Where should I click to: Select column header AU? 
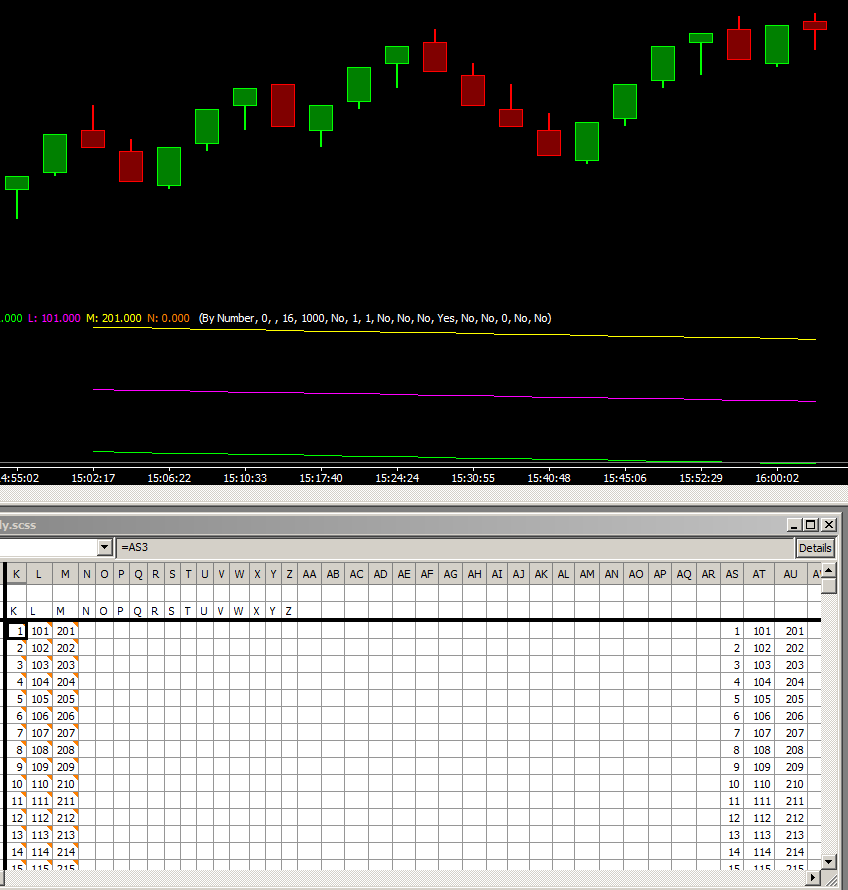791,574
